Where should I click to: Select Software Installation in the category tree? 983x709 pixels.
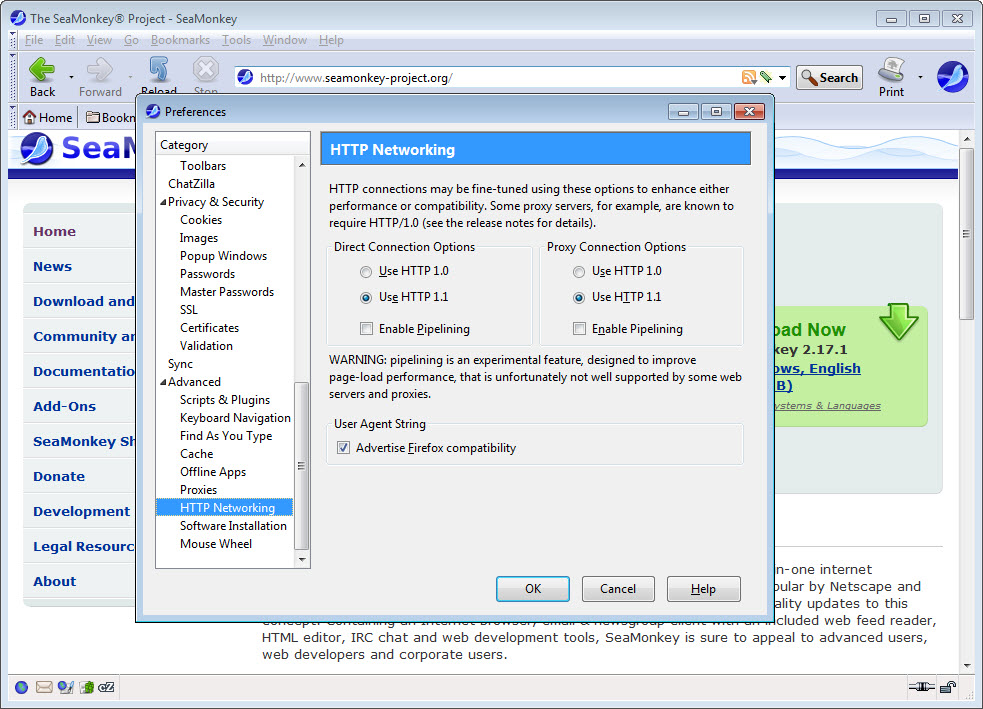233,526
